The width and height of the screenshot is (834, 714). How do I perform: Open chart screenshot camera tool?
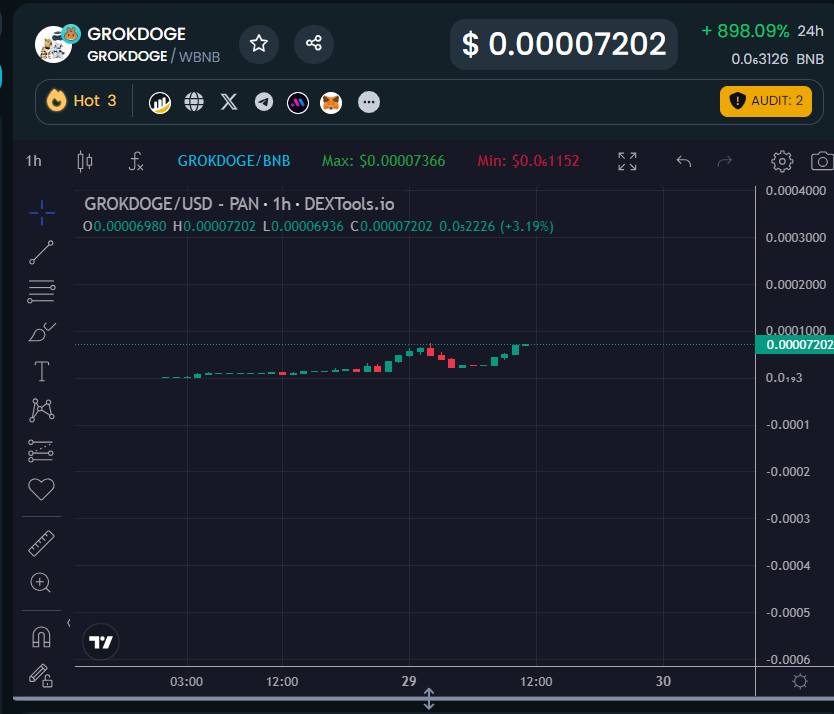pos(820,161)
